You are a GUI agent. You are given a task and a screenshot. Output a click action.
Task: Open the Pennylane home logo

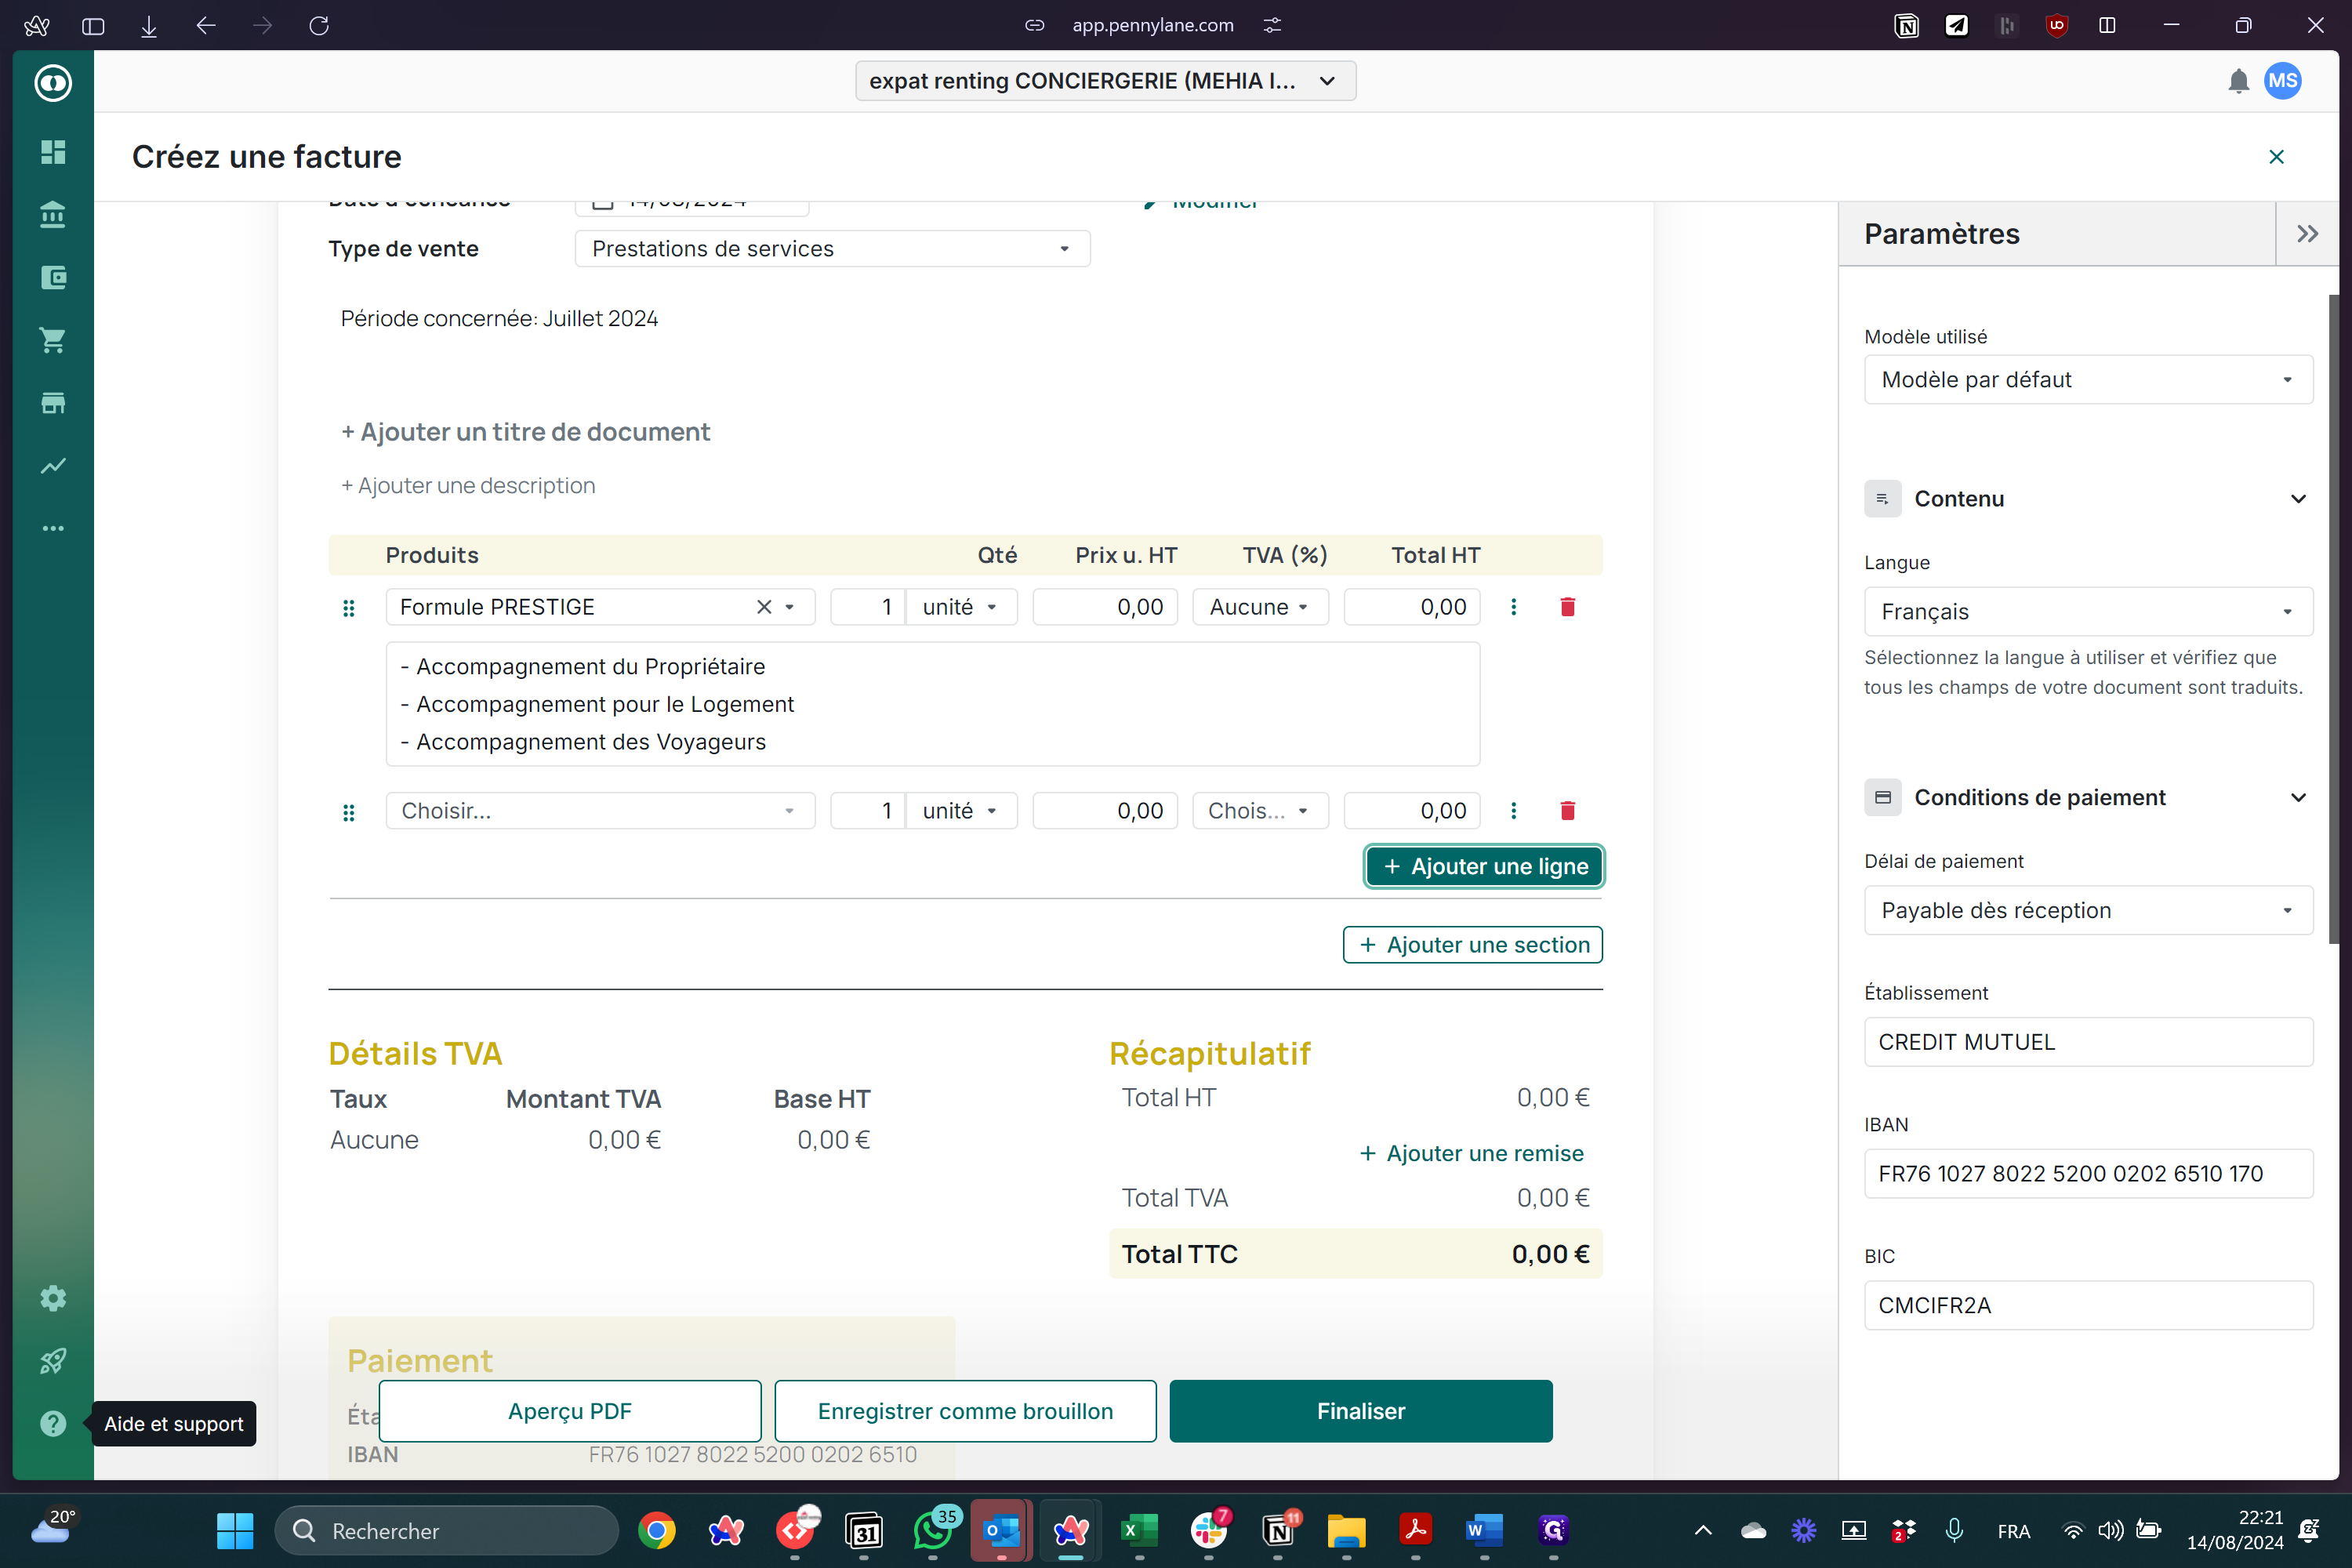point(53,82)
